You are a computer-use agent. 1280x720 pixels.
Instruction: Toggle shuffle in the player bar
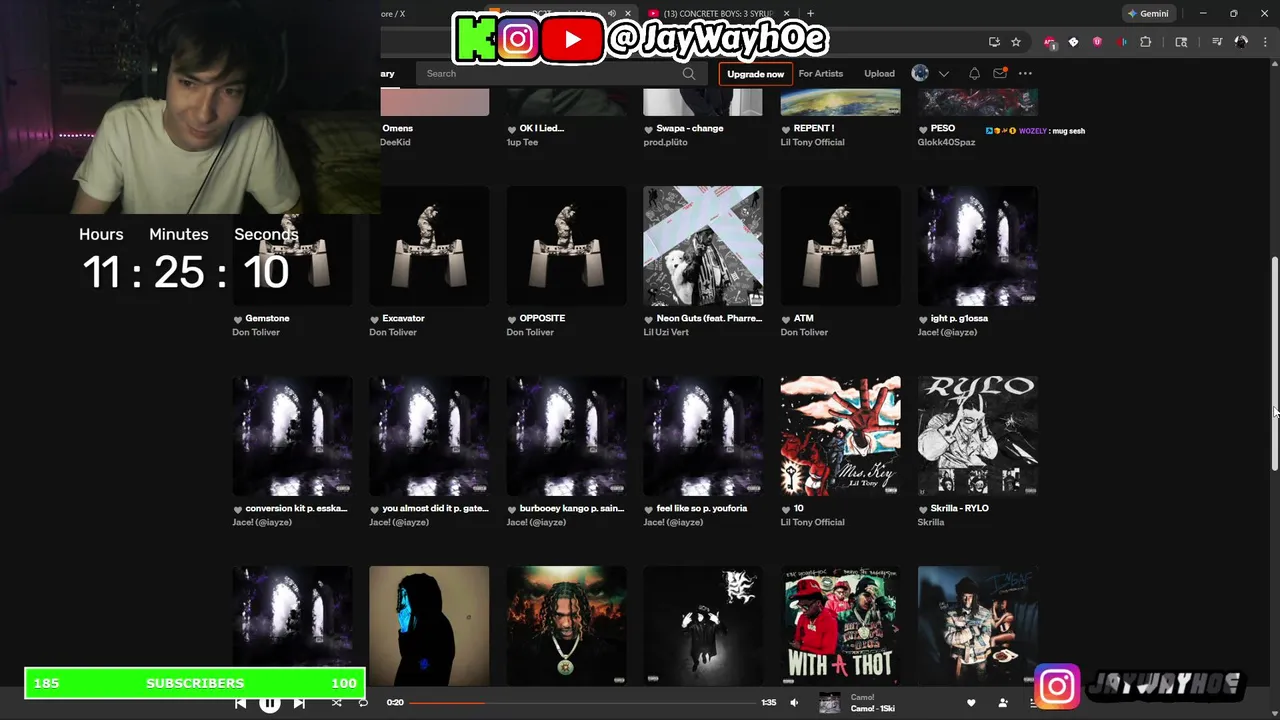336,703
